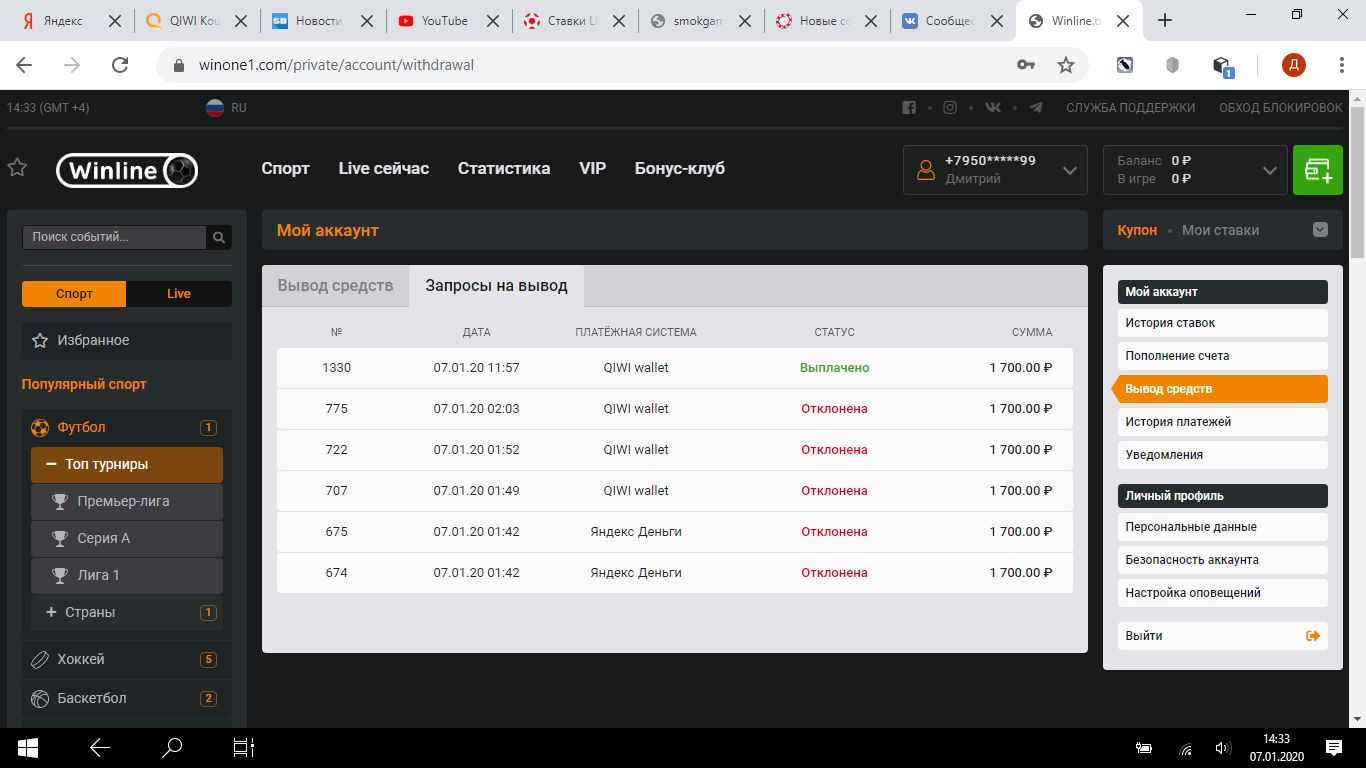This screenshot has width=1366, height=768.
Task: Open Бонус-клуб in top menu
Action: (x=680, y=169)
